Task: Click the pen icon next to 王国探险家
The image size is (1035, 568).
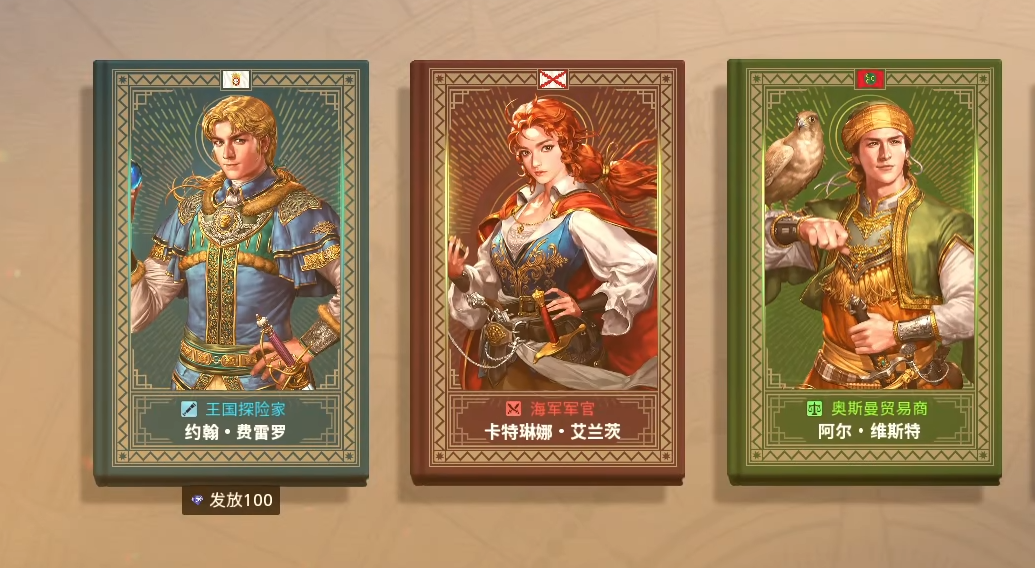Action: (189, 409)
